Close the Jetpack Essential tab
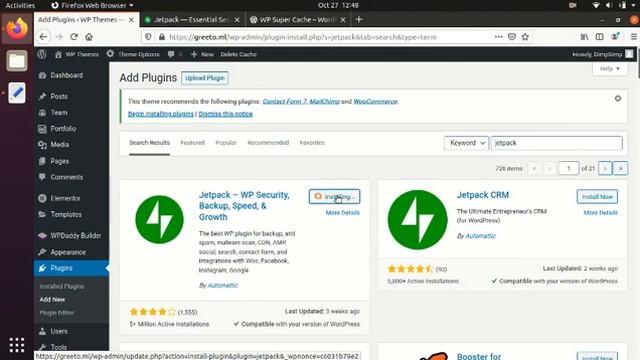640x360 pixels. (237, 20)
